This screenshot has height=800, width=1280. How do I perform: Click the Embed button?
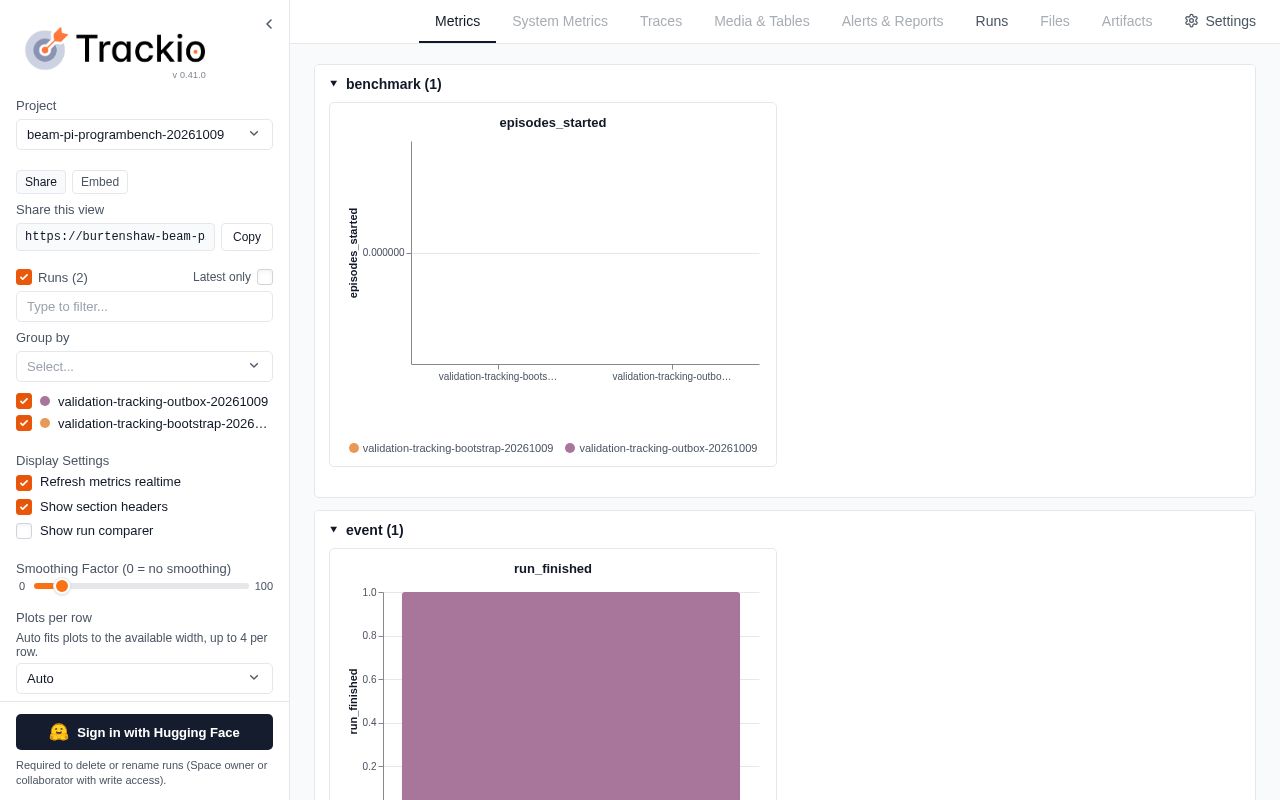[100, 182]
